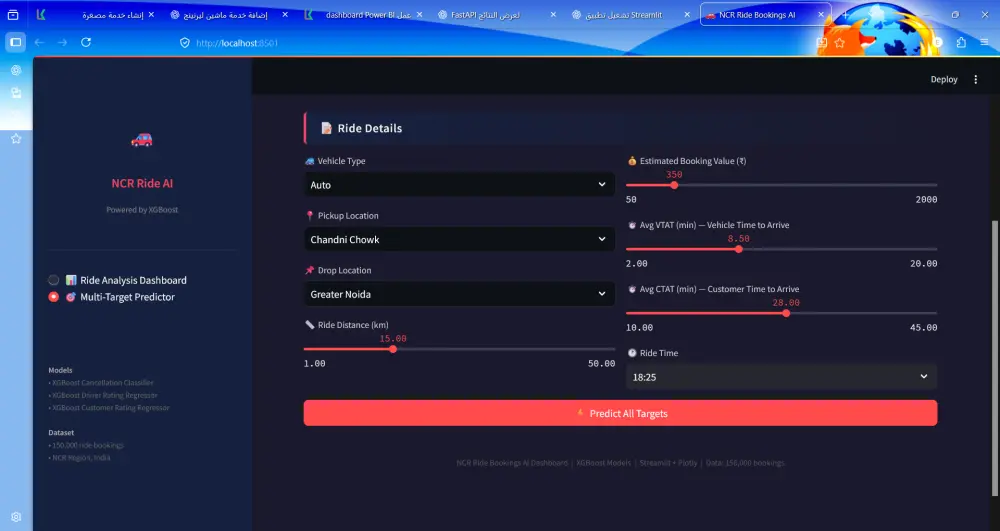
Task: Open the Firefox tab overview icon
Action: (x=13, y=15)
